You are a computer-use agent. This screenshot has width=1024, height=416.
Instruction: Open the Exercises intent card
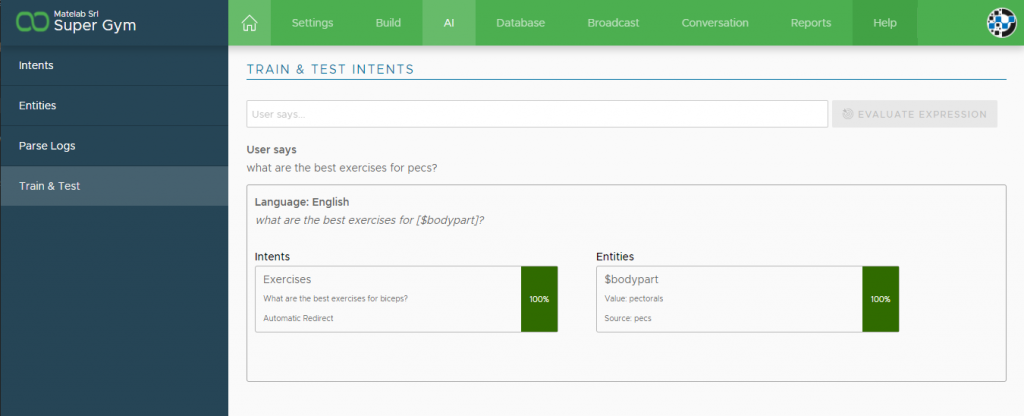(388, 299)
